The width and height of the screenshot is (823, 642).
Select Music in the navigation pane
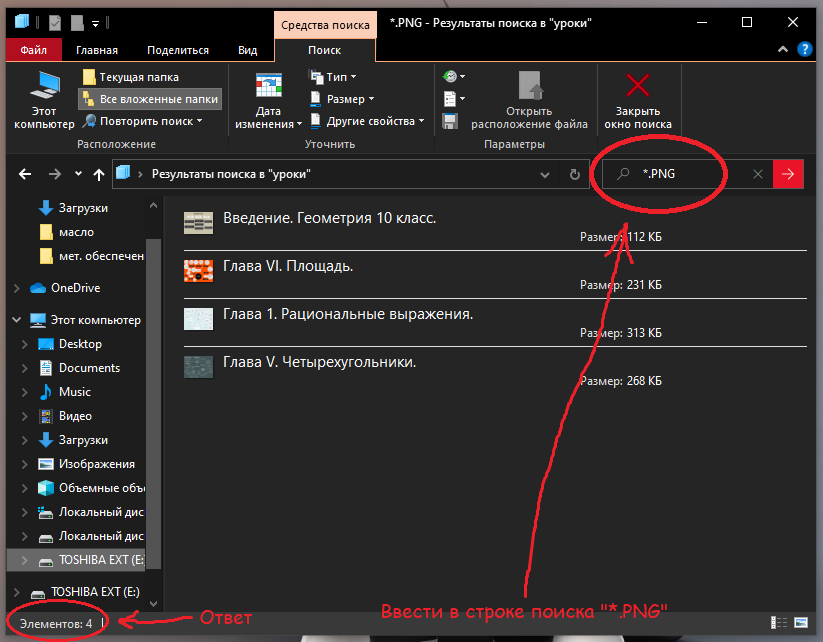[x=75, y=392]
